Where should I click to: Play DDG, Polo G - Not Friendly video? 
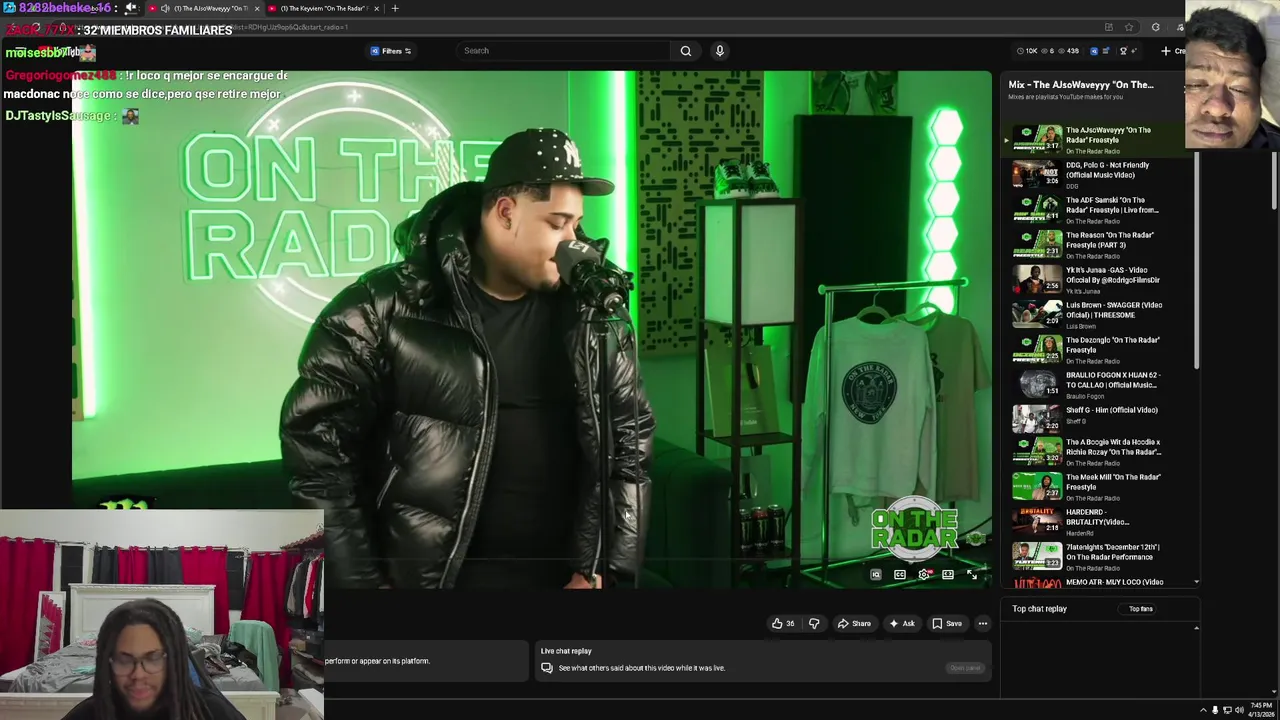click(1100, 174)
